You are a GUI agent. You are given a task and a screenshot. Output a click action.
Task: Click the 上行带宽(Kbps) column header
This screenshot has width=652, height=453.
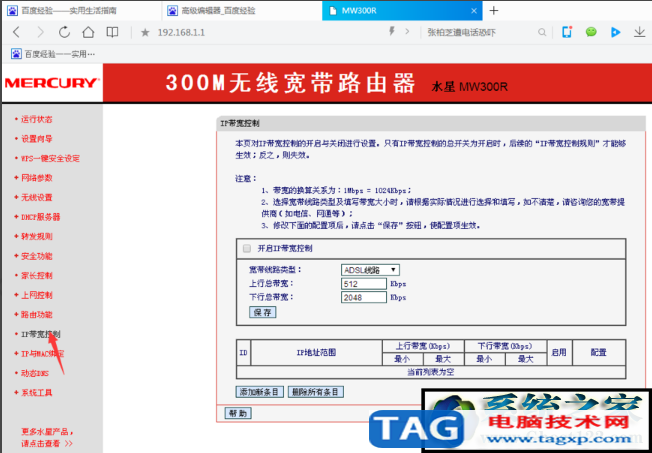click(423, 346)
